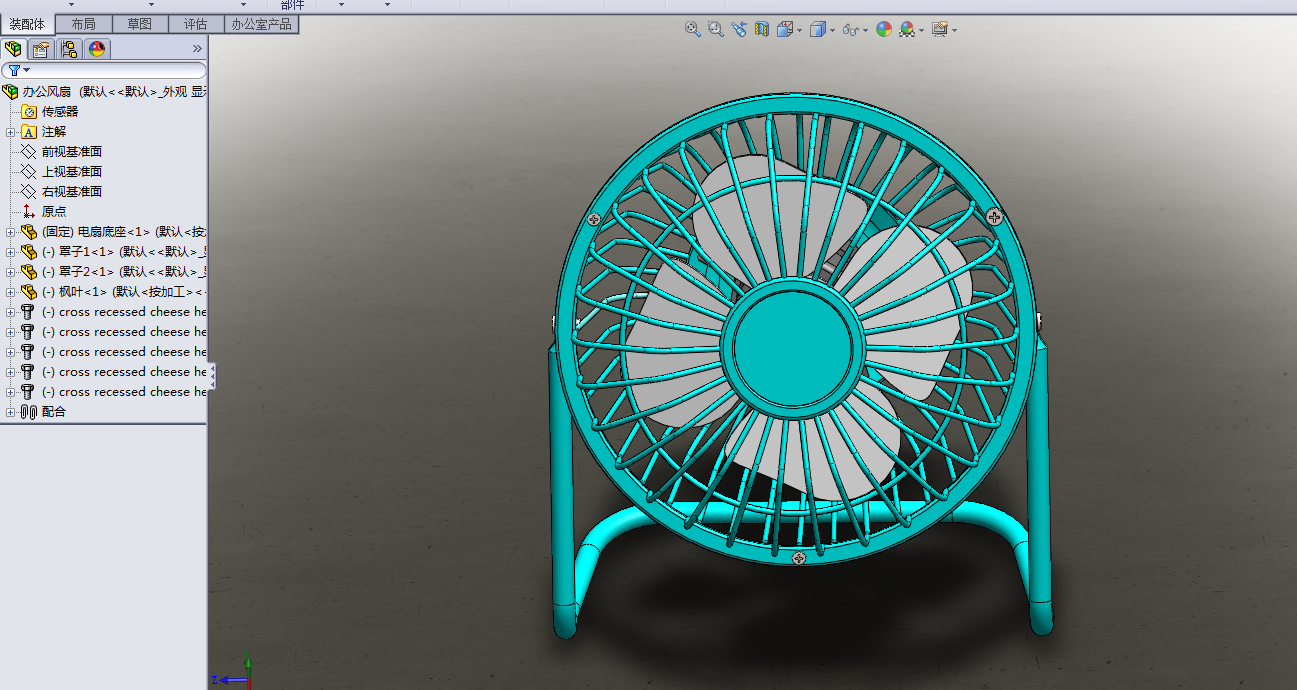Open the DisplayManager color wheel tab
This screenshot has width=1297, height=690.
(x=97, y=49)
